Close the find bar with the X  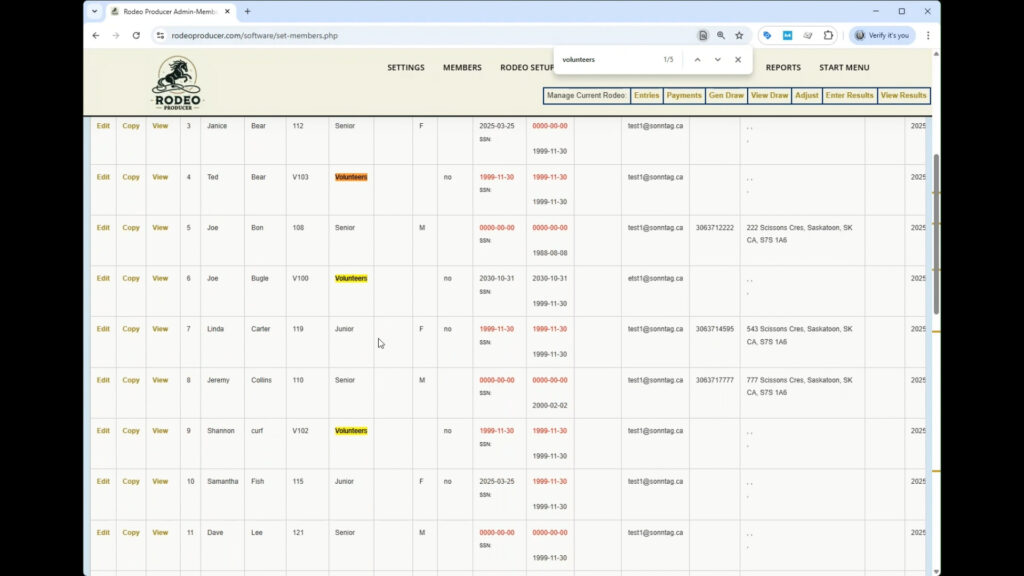coord(737,59)
